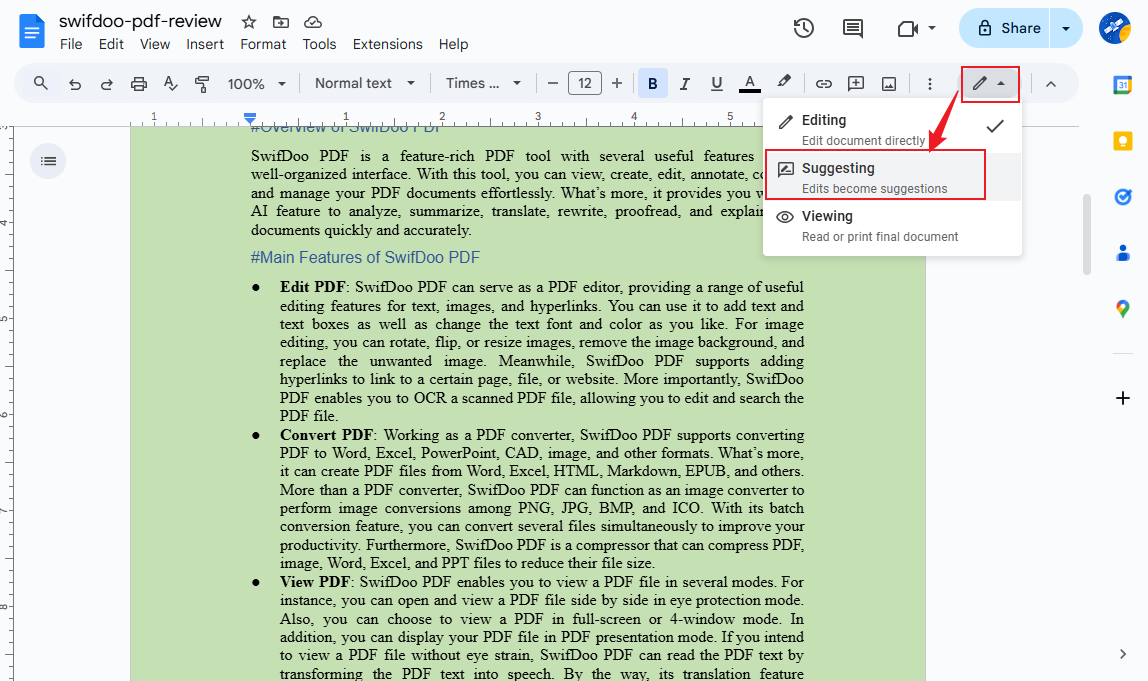Increase font size with plus
Image resolution: width=1148 pixels, height=681 pixels.
[616, 83]
